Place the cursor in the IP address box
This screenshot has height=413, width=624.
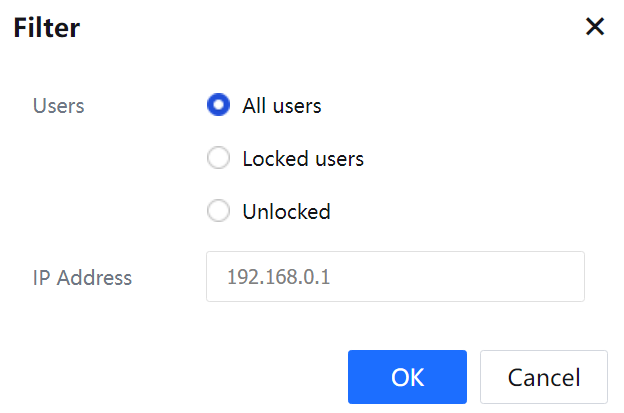coord(395,277)
